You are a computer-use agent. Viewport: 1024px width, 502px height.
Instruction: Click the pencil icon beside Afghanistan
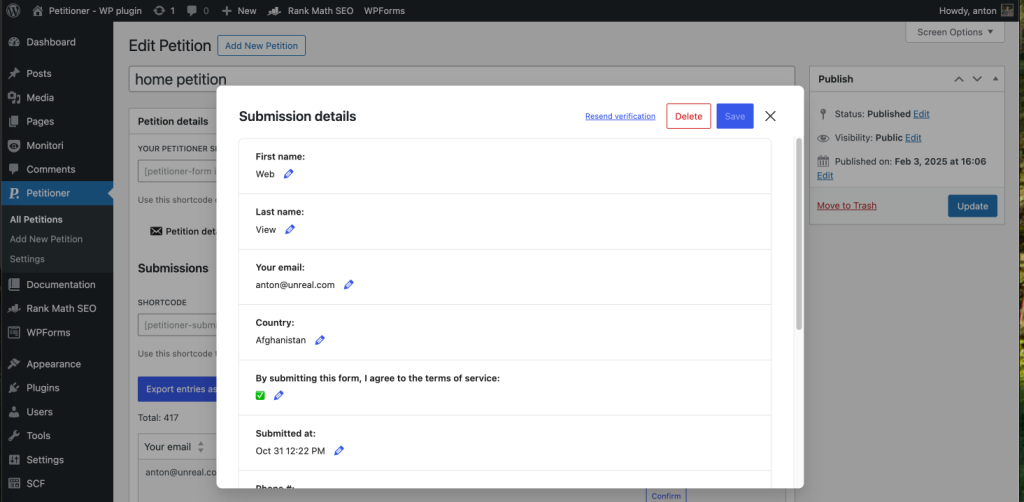[320, 340]
